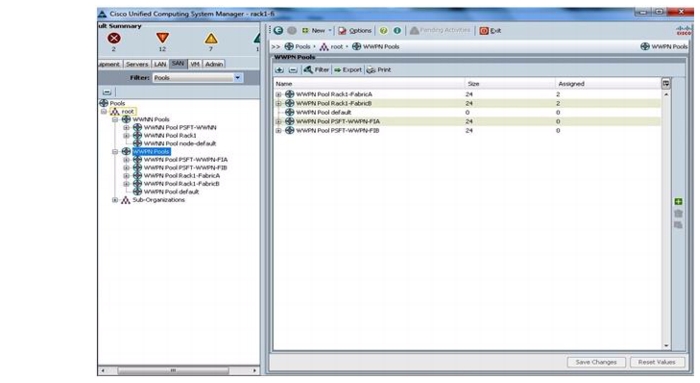Click the delete trash icon on right edge
700x383 pixels.
[678, 214]
